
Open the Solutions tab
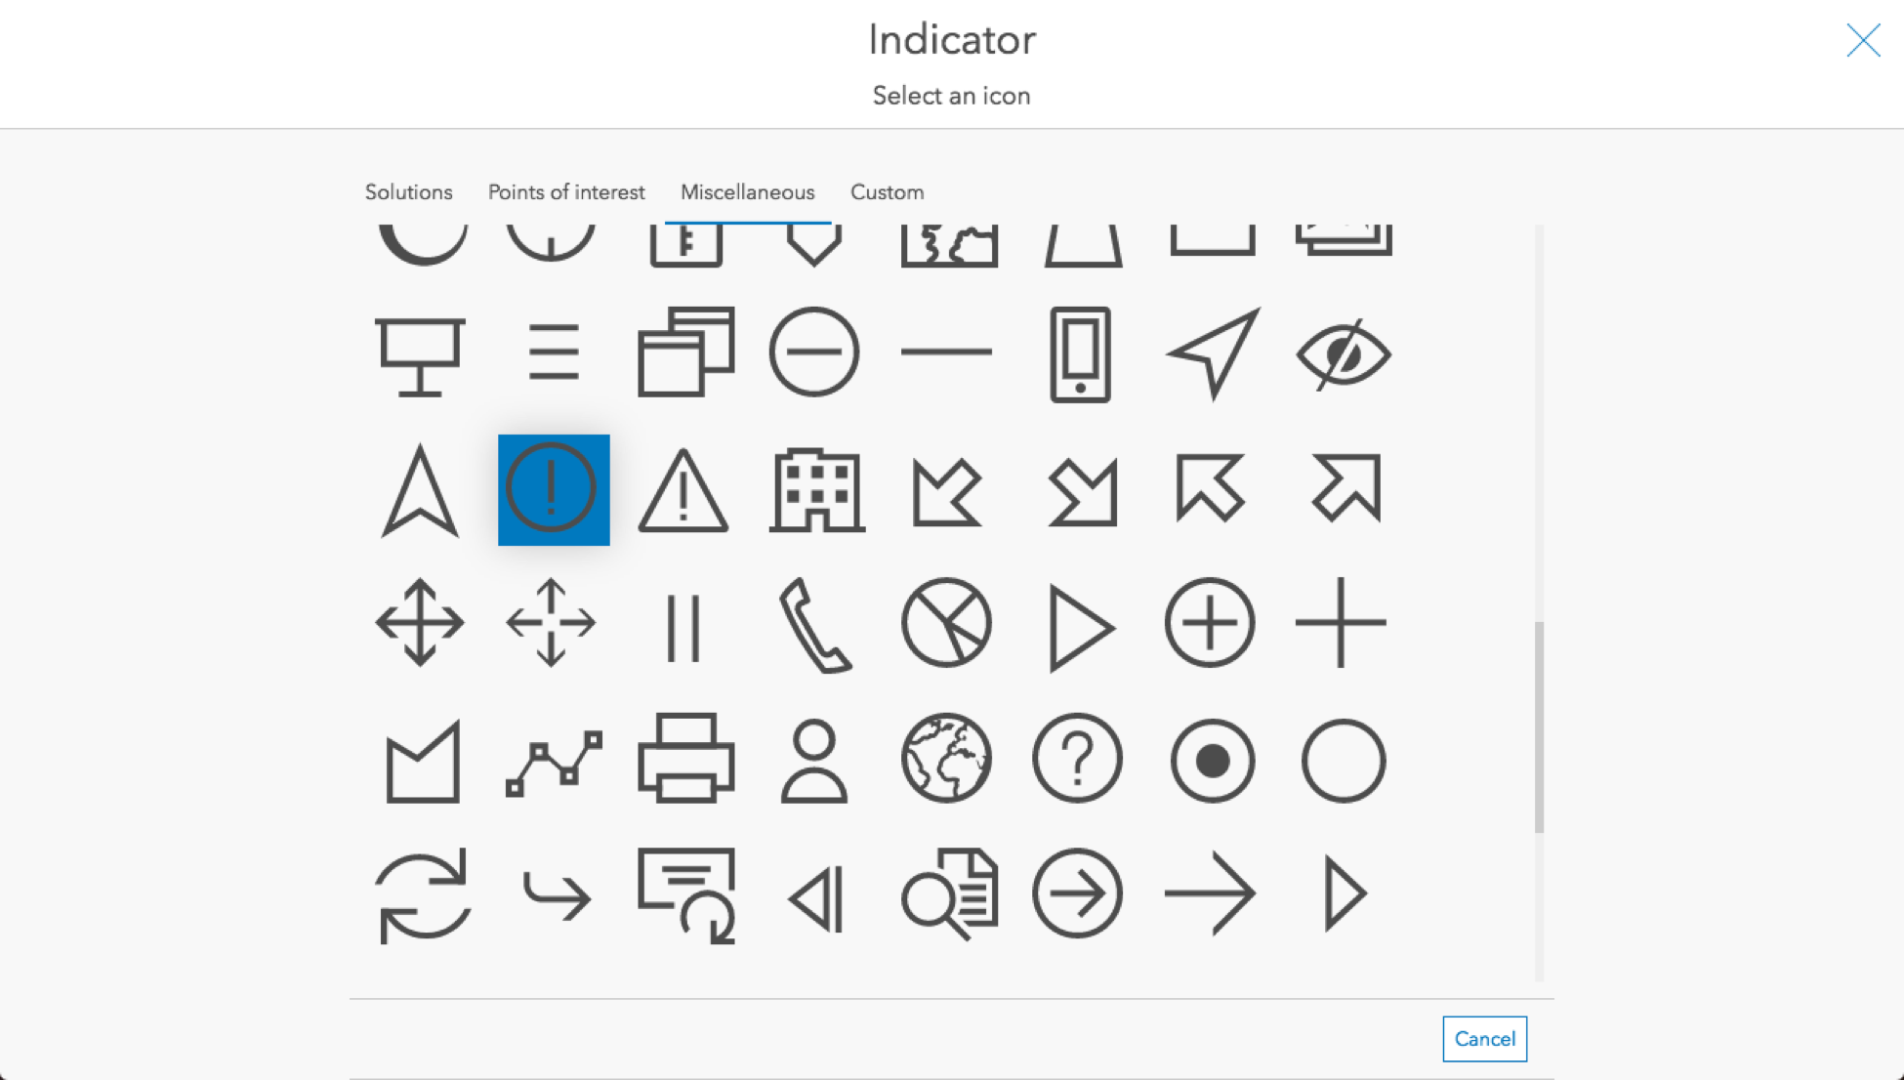pyautogui.click(x=408, y=192)
